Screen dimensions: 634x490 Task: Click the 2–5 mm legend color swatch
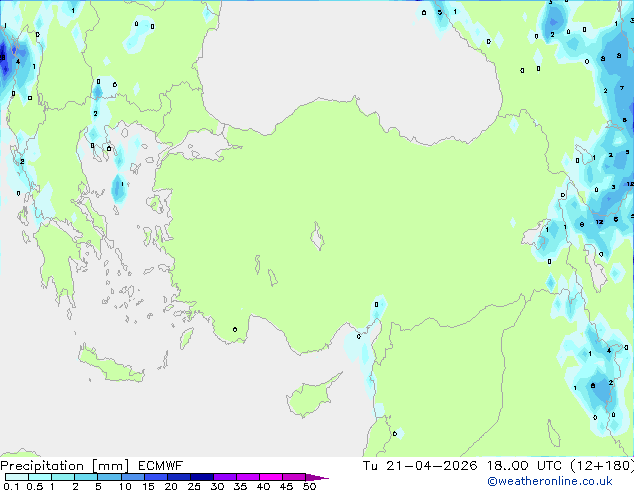[86, 477]
